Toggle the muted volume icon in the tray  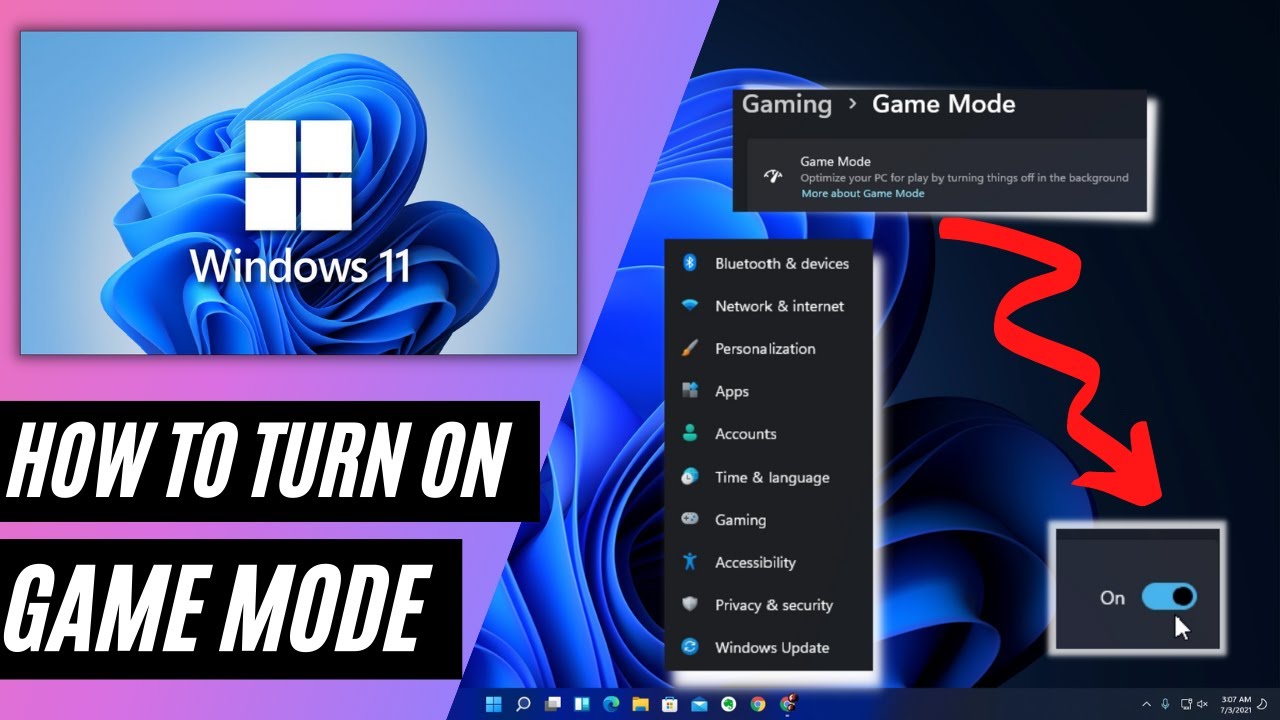tap(1202, 704)
